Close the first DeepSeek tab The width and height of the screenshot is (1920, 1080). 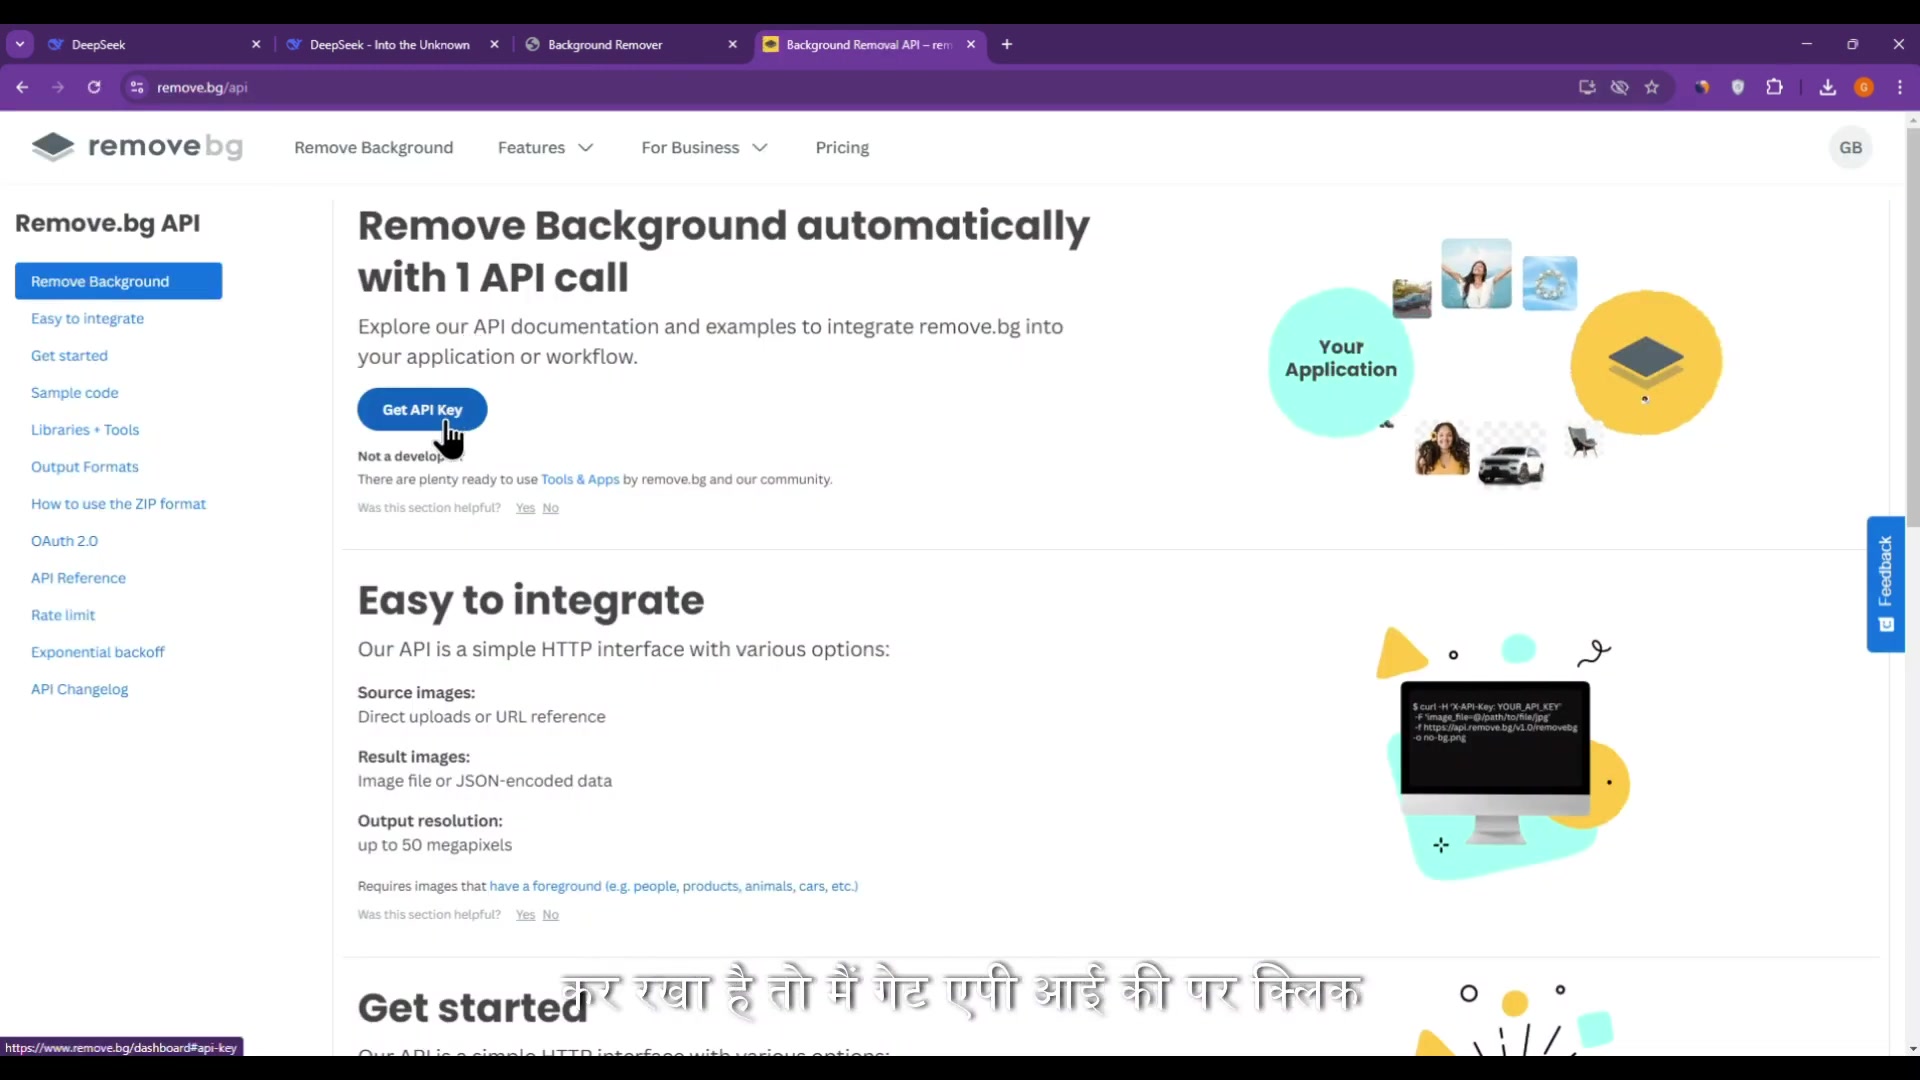pos(256,44)
